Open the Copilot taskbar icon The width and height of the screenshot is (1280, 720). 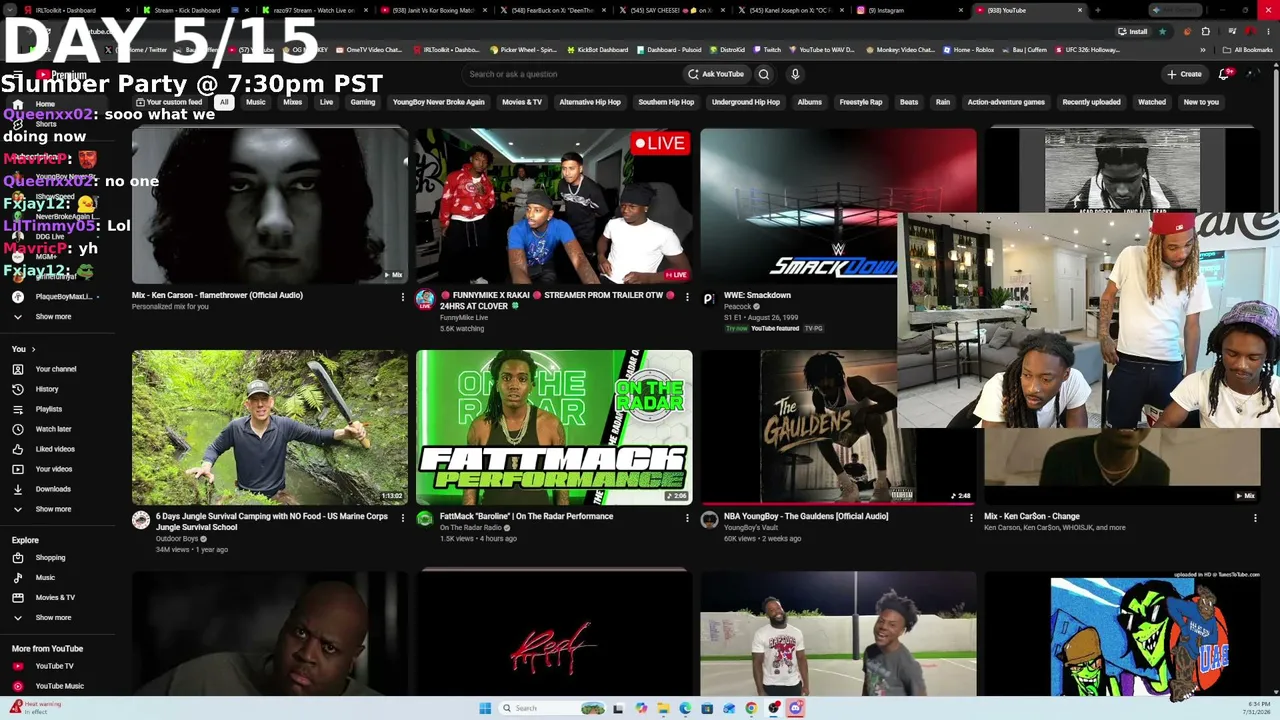(x=641, y=708)
